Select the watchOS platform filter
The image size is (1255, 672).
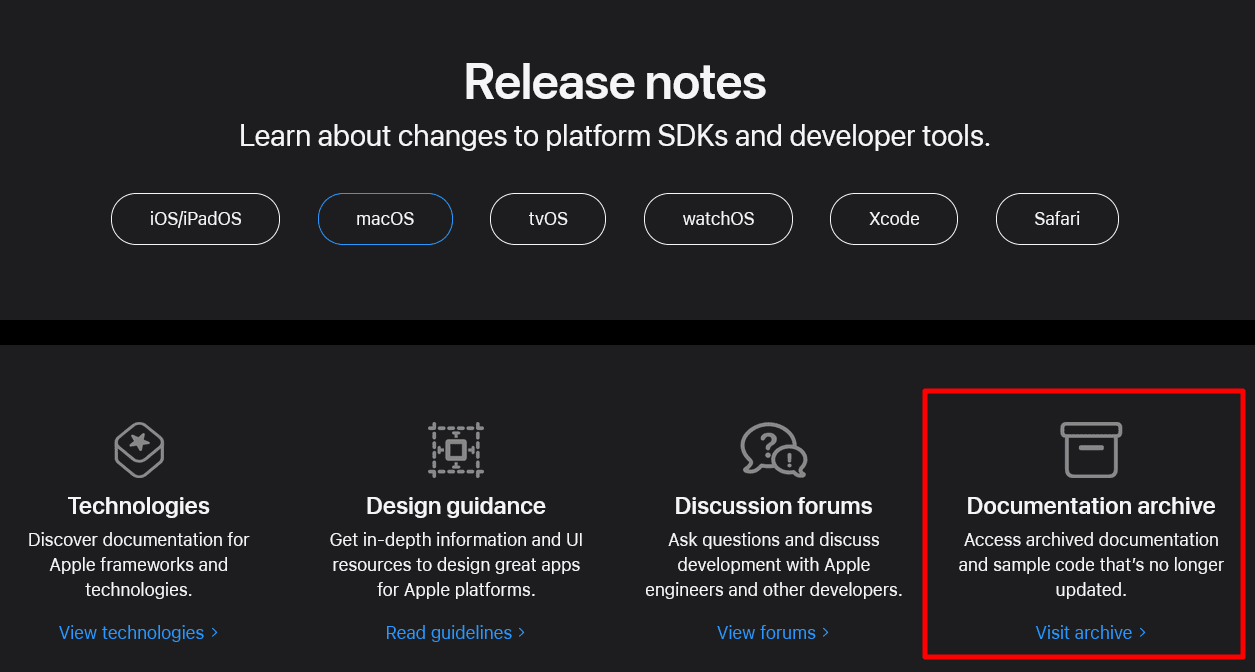tap(718, 218)
